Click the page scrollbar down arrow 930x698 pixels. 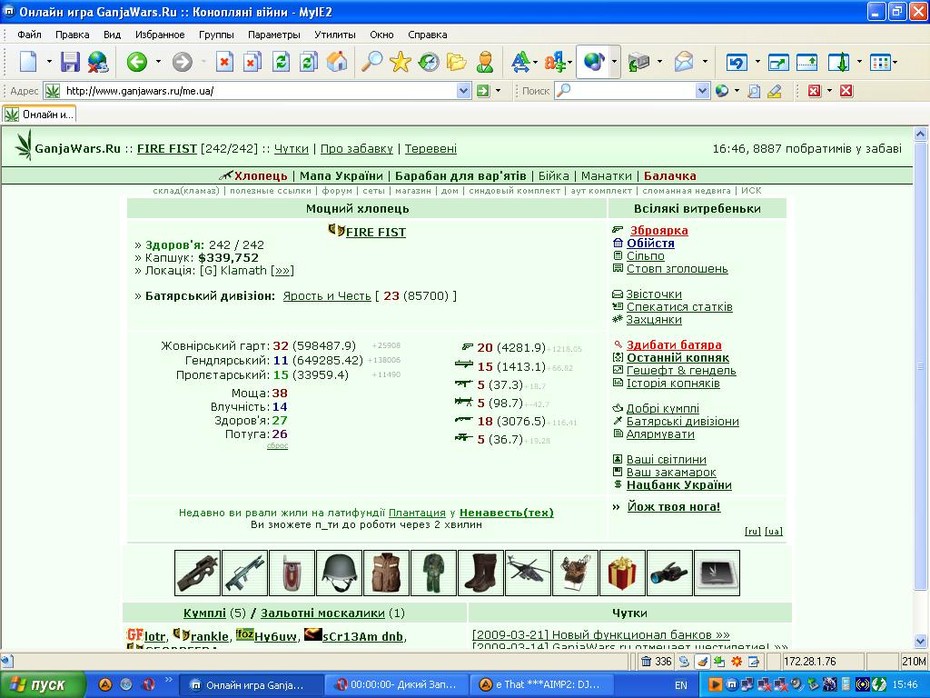920,641
